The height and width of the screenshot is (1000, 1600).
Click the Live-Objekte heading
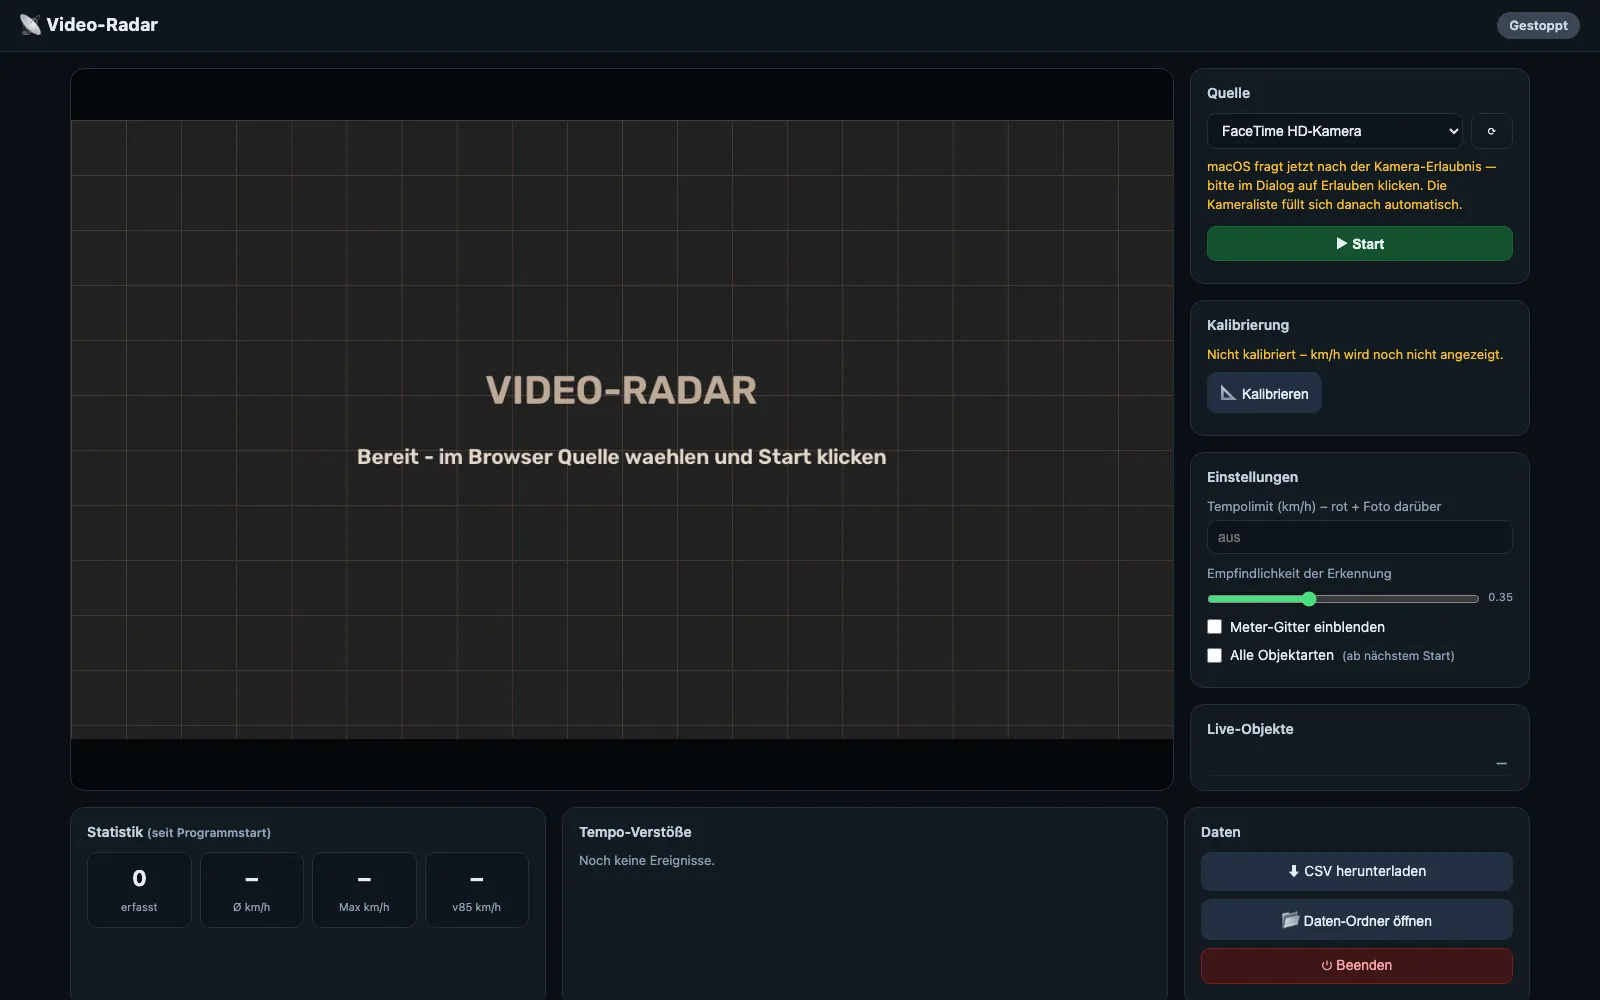click(x=1250, y=729)
